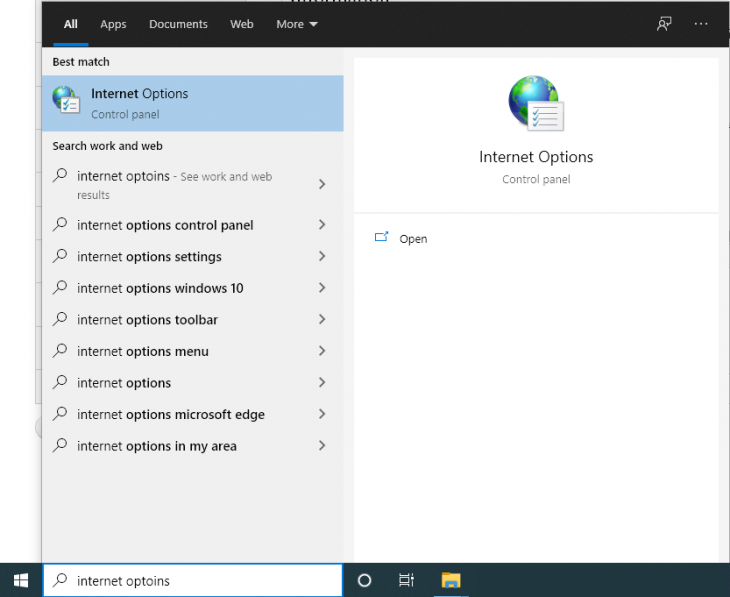Open the Documents search tab
This screenshot has width=730, height=597.
pos(178,24)
